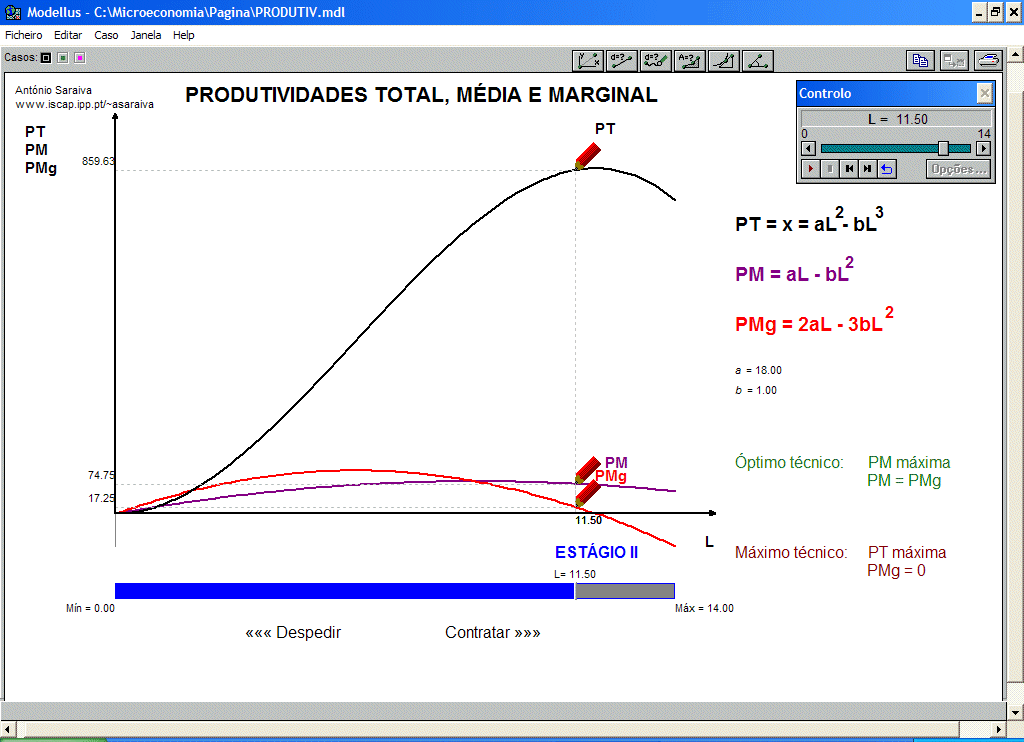Click the right arrow of Controlo slider
This screenshot has width=1024, height=742.
coord(983,148)
